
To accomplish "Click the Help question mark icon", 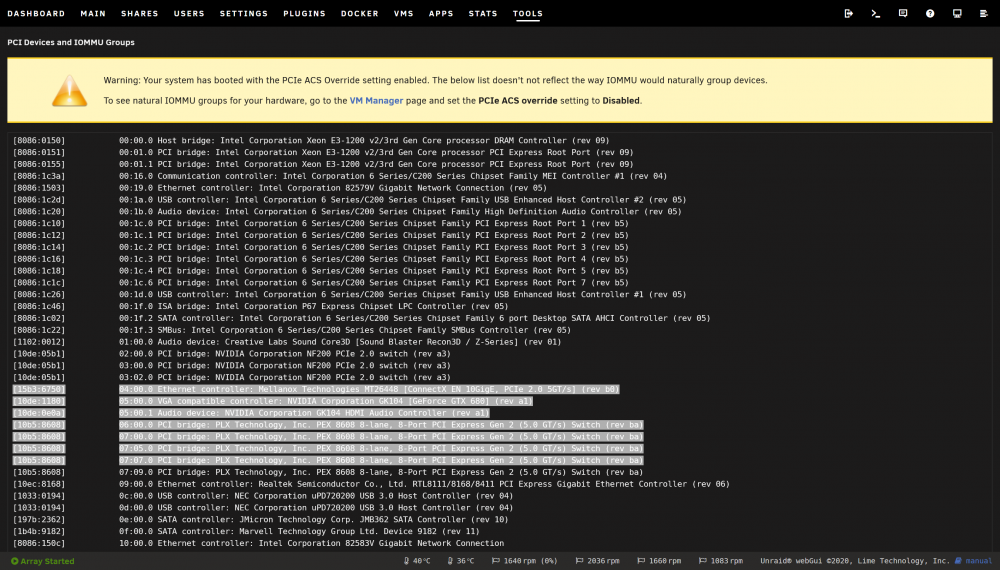I will (x=930, y=13).
